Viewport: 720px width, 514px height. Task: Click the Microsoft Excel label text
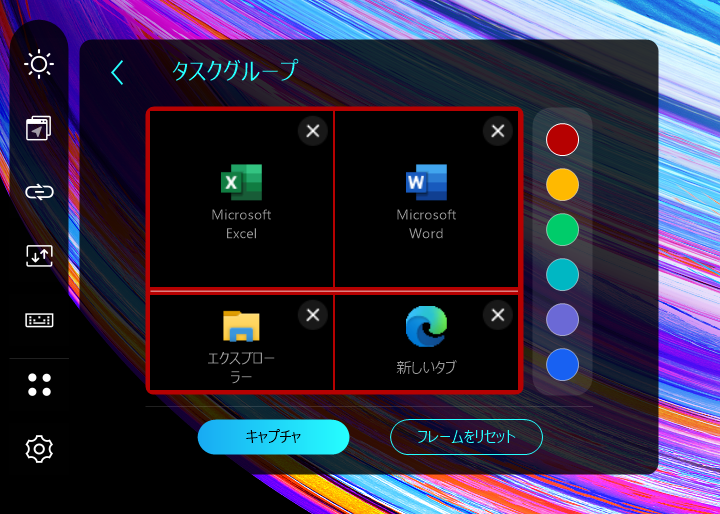tap(242, 224)
